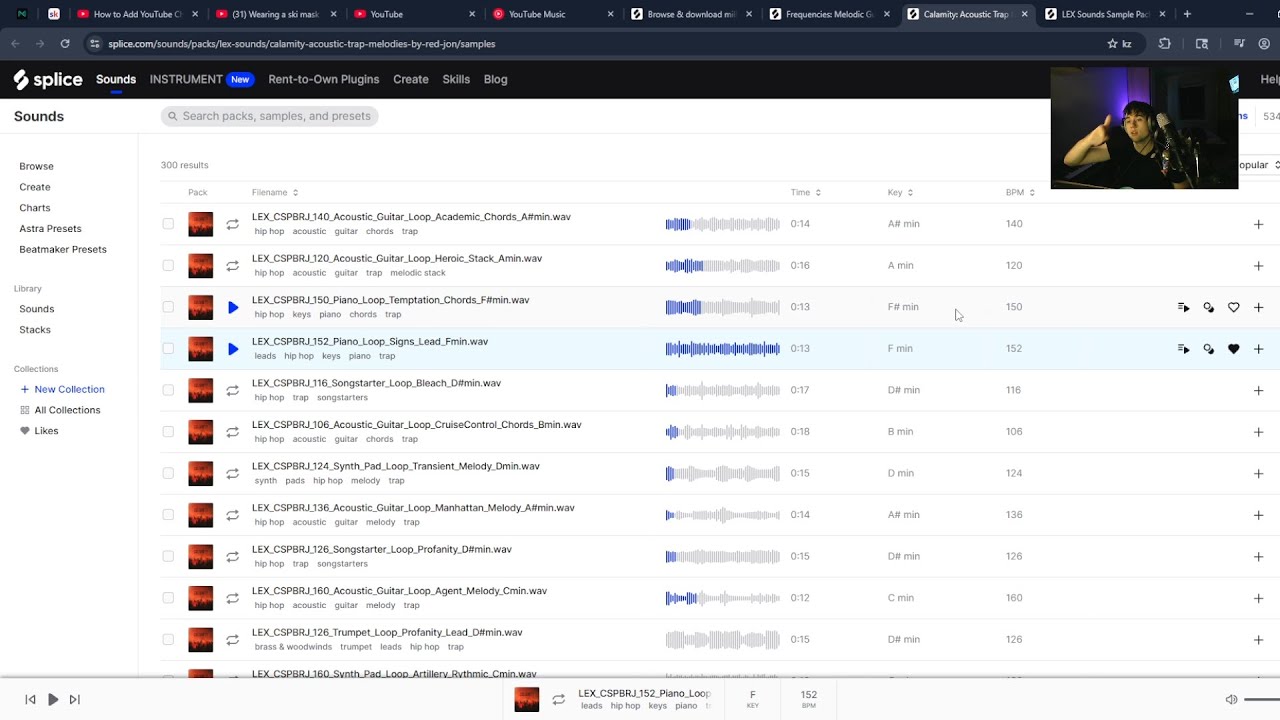The width and height of the screenshot is (1280, 720).
Task: Bookmark page with star icon
Action: [x=1112, y=44]
